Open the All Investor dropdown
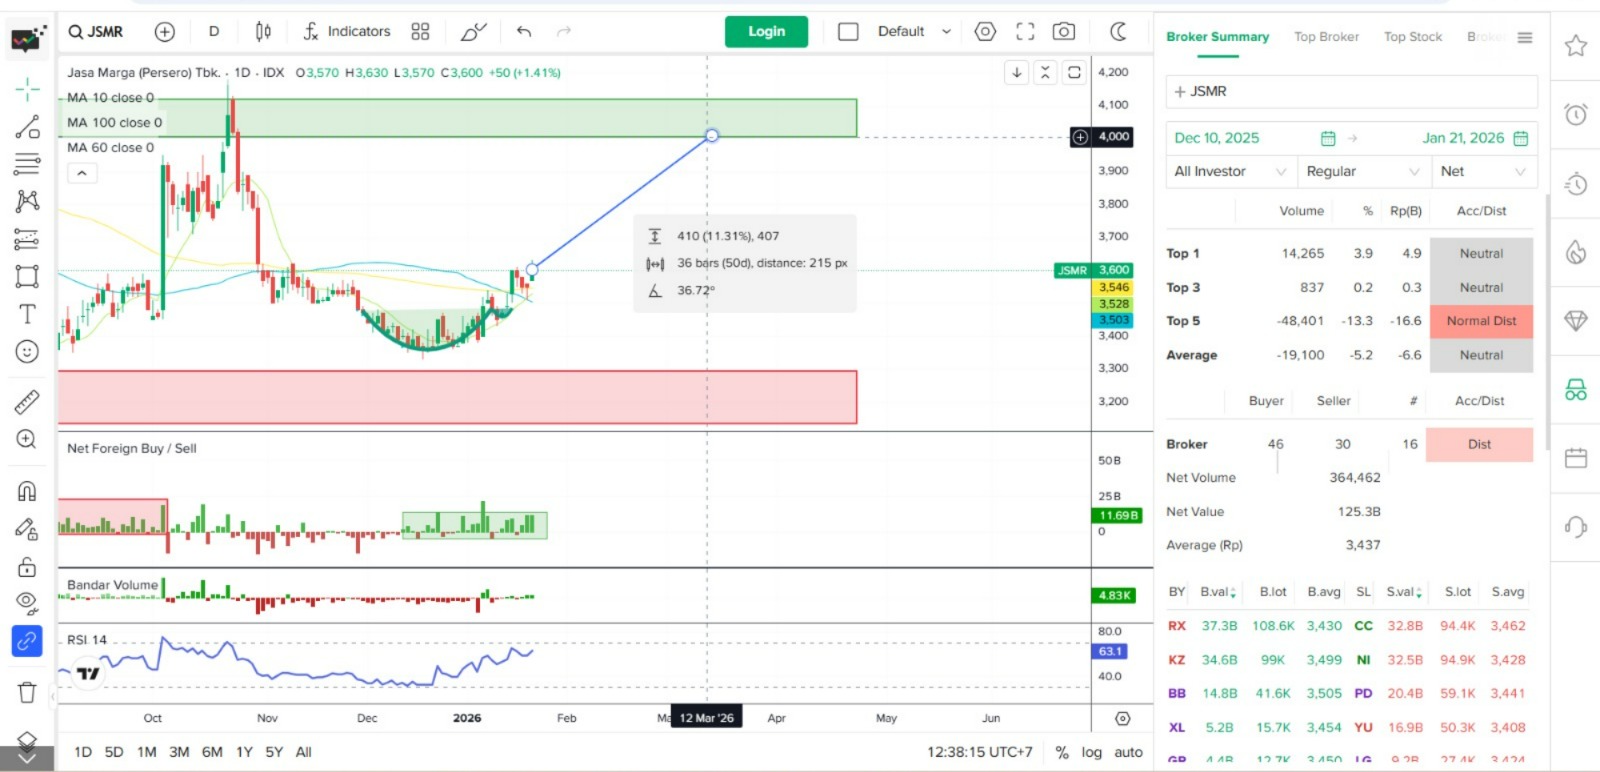 [x=1231, y=171]
